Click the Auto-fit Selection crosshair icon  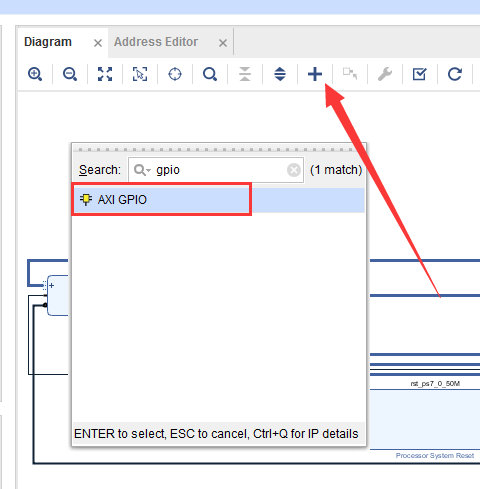[175, 74]
